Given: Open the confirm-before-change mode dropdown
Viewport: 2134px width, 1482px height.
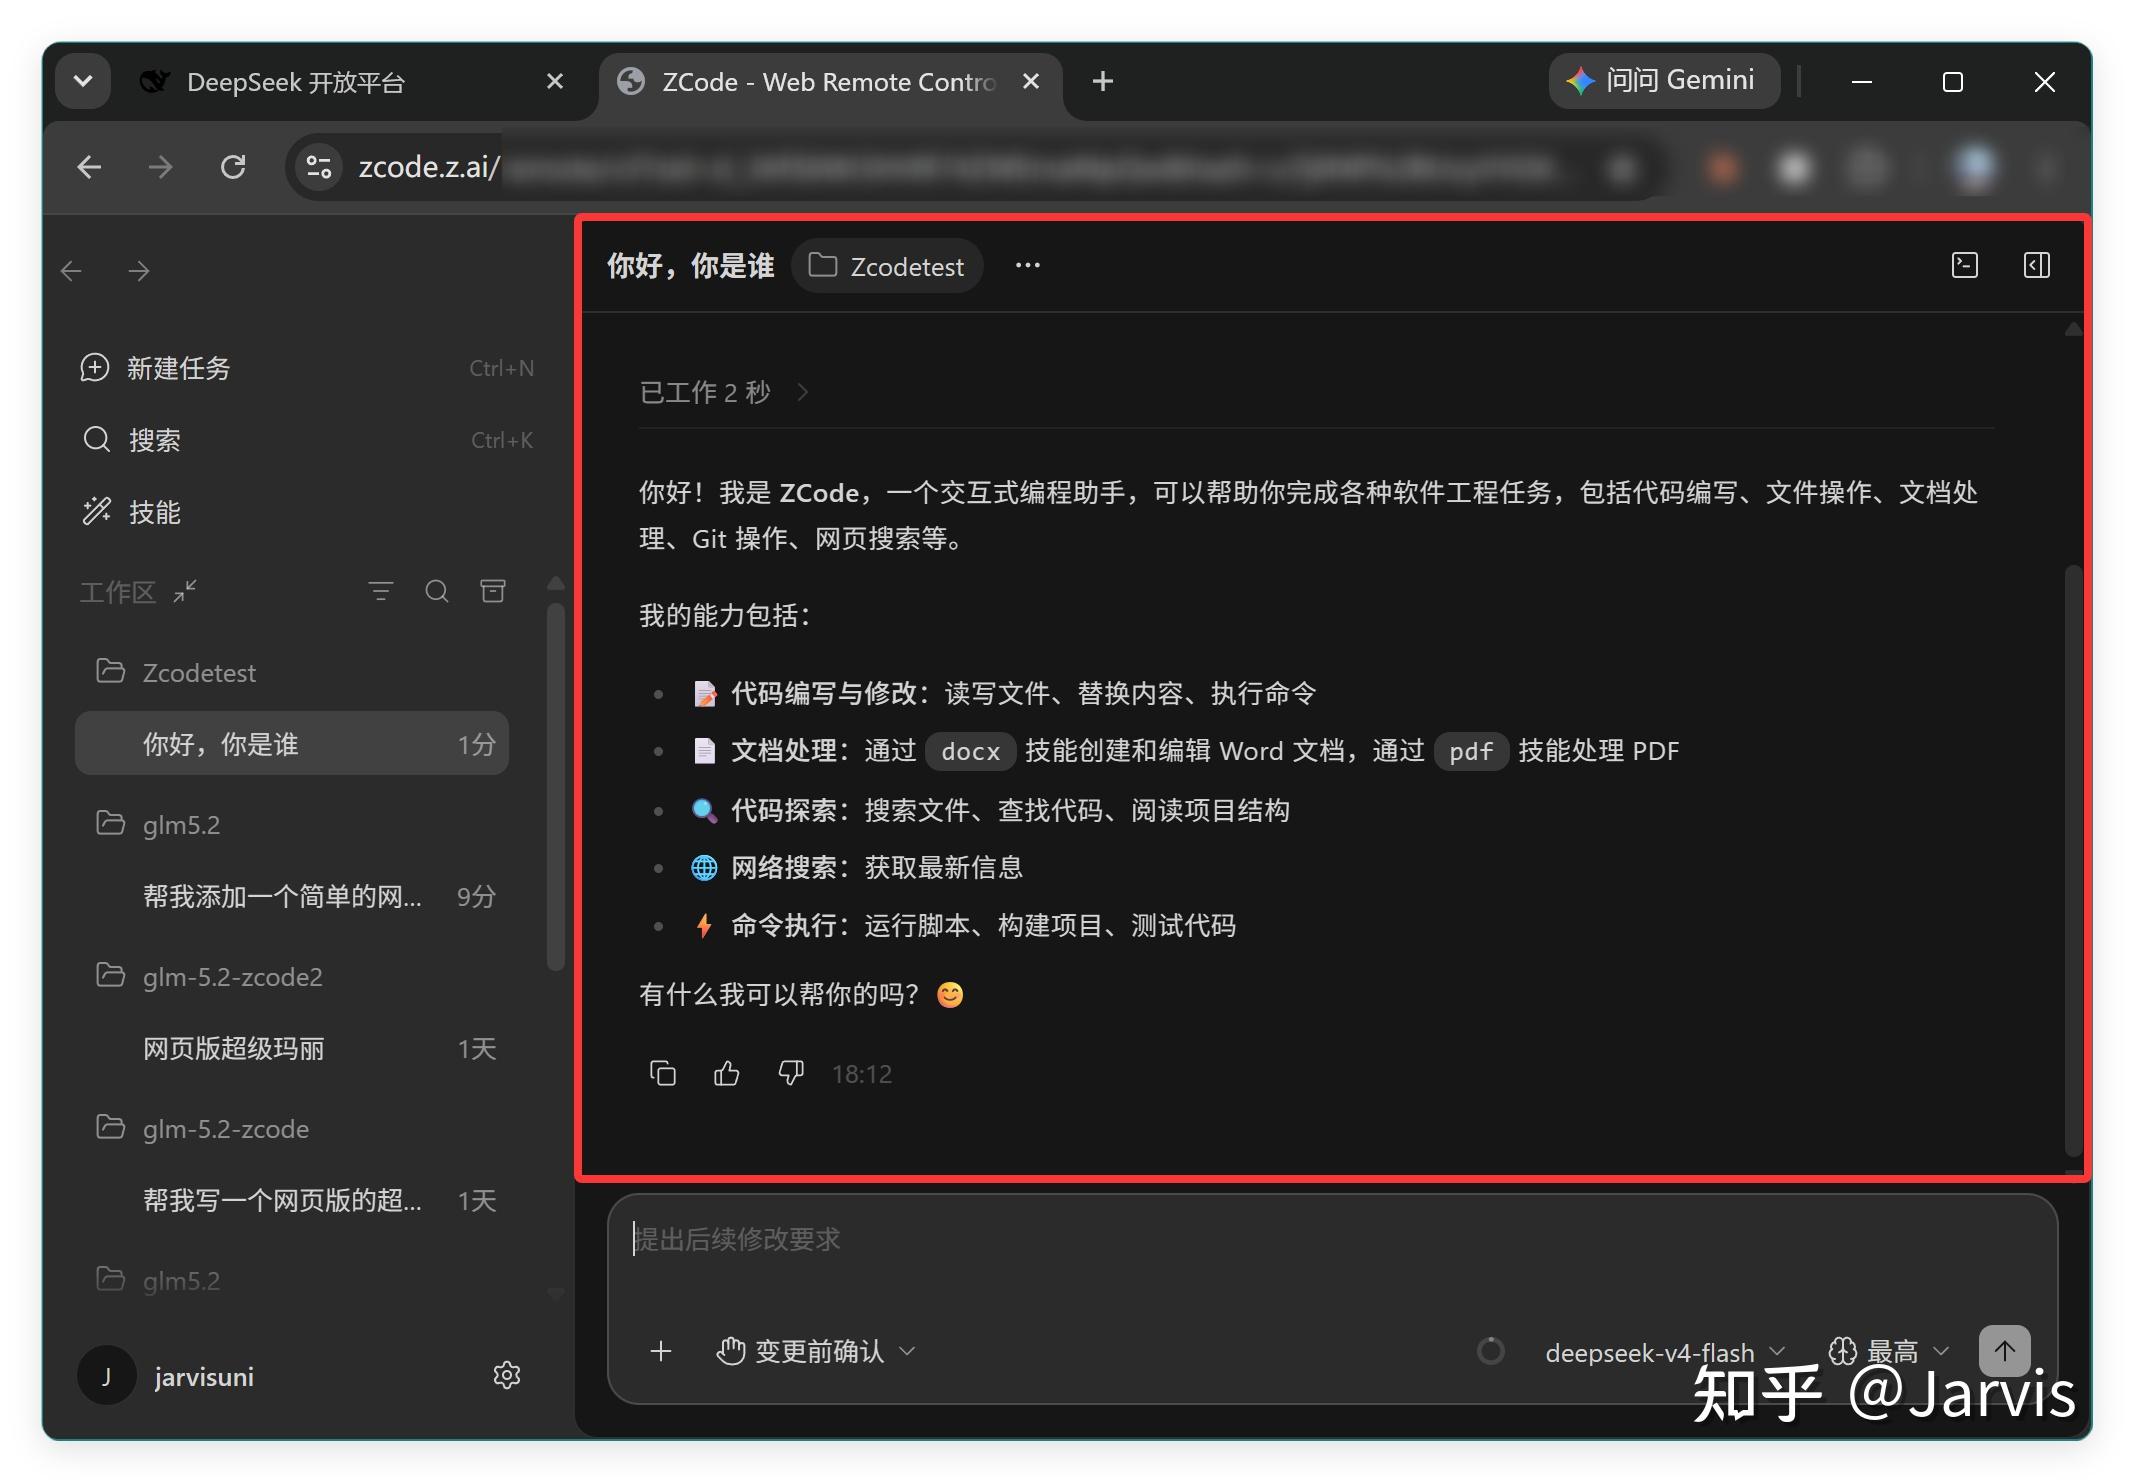Looking at the screenshot, I should [816, 1352].
